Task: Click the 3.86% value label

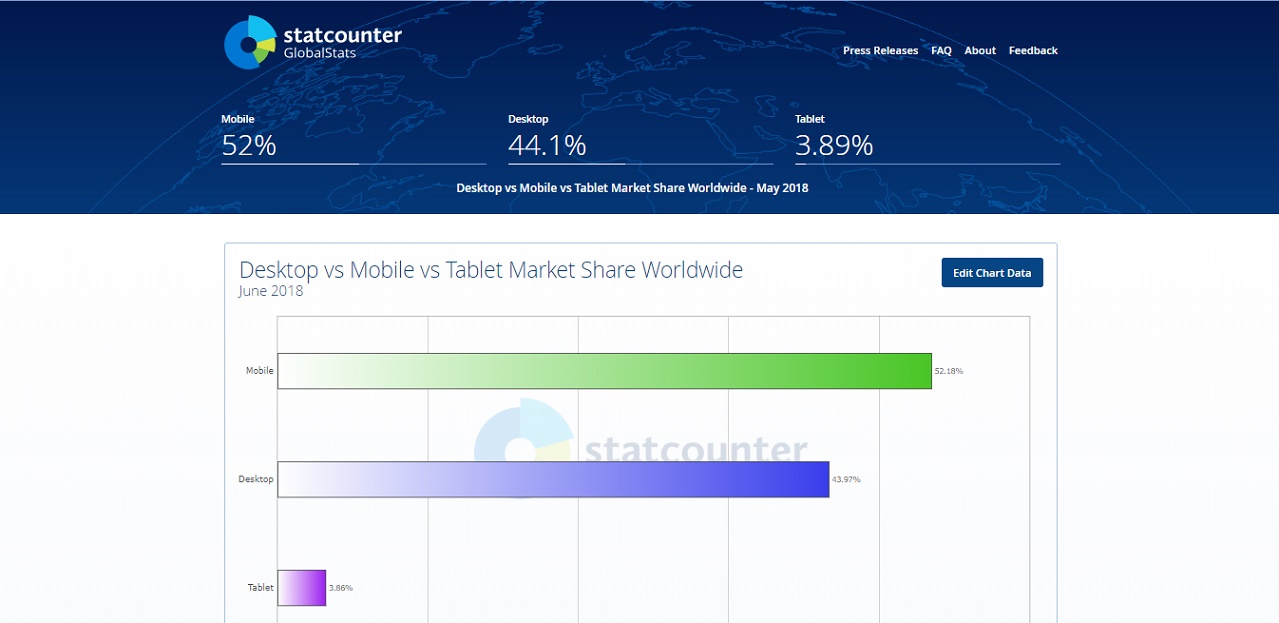Action: point(341,588)
